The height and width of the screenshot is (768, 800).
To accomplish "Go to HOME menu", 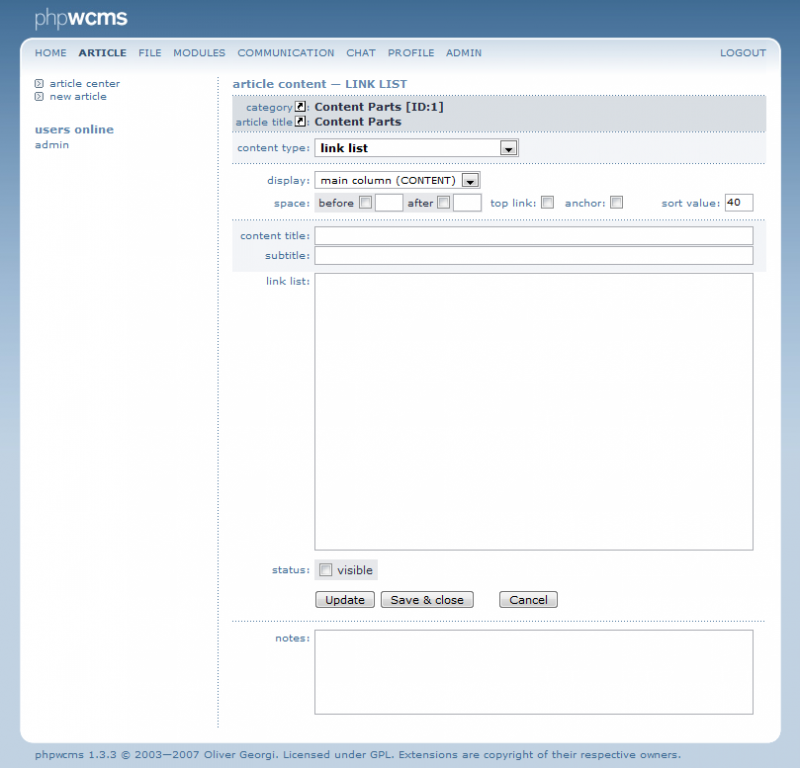I will click(51, 53).
